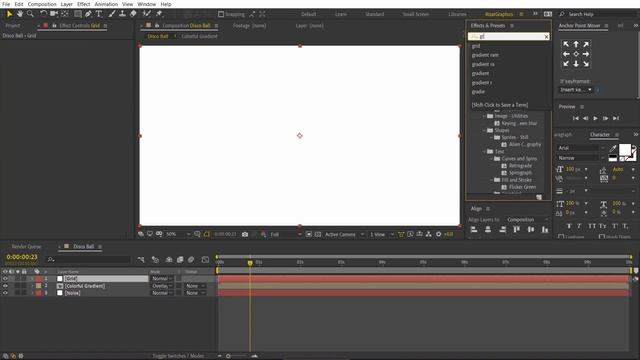Select the Roto Brush tool
This screenshot has width=640, height=360.
point(147,14)
